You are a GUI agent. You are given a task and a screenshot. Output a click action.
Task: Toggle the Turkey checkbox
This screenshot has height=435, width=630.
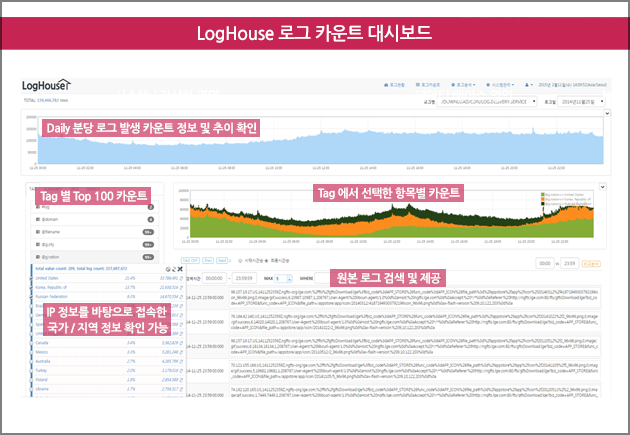(x=32, y=370)
